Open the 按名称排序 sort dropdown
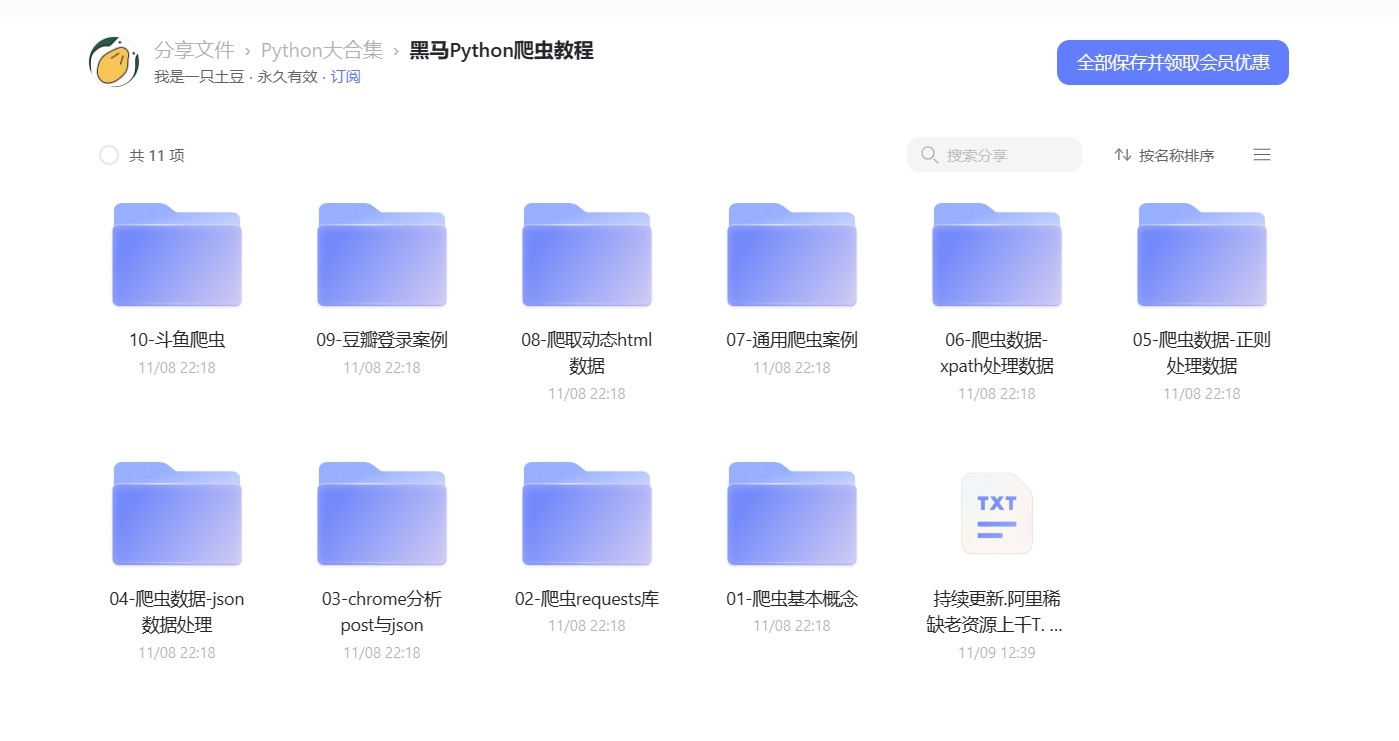 [1165, 155]
